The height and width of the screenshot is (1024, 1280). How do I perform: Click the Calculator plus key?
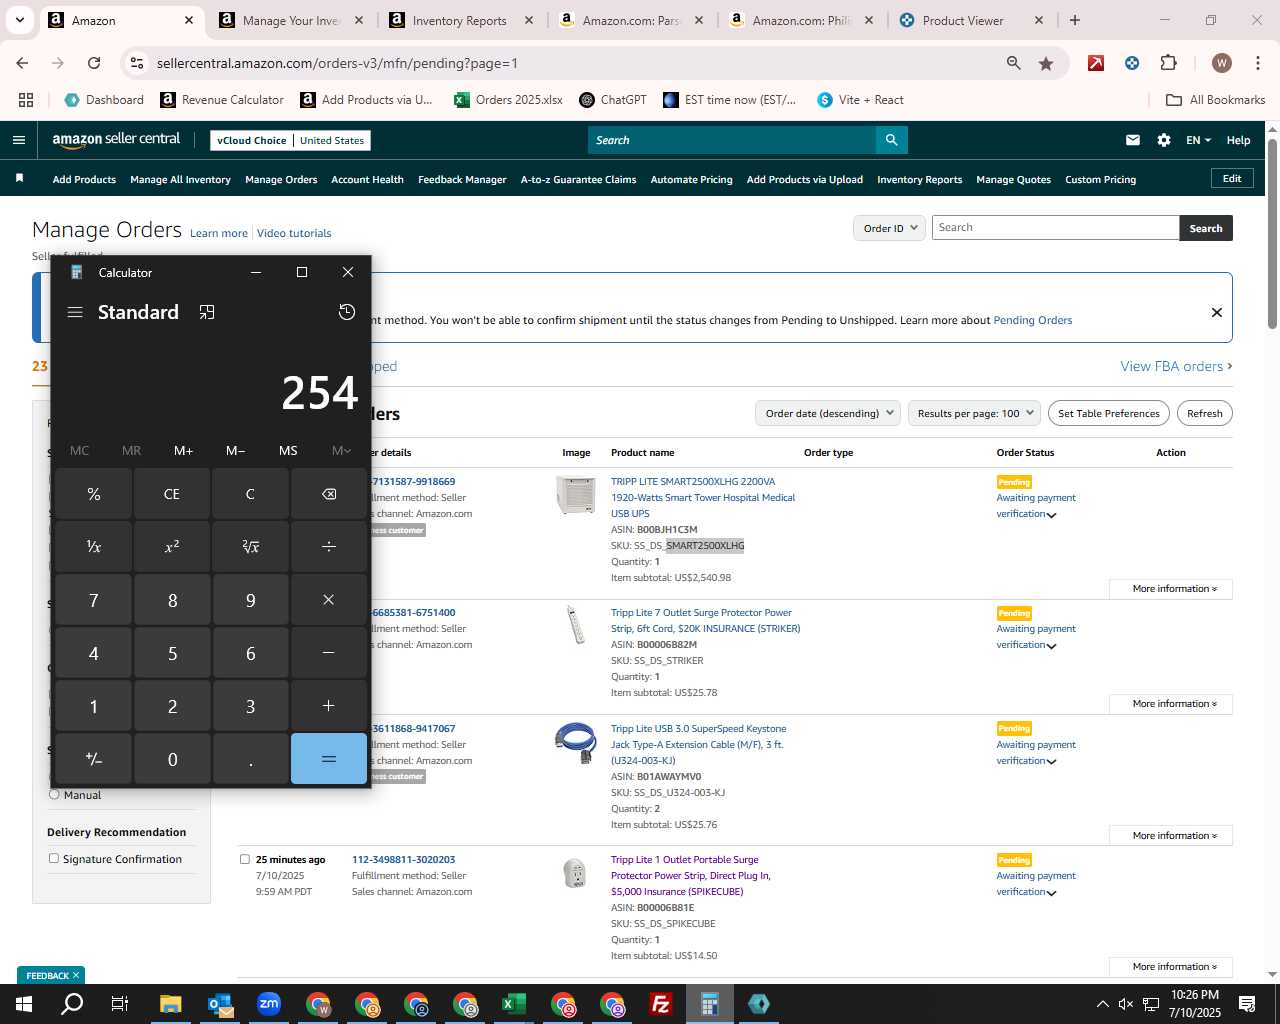329,706
